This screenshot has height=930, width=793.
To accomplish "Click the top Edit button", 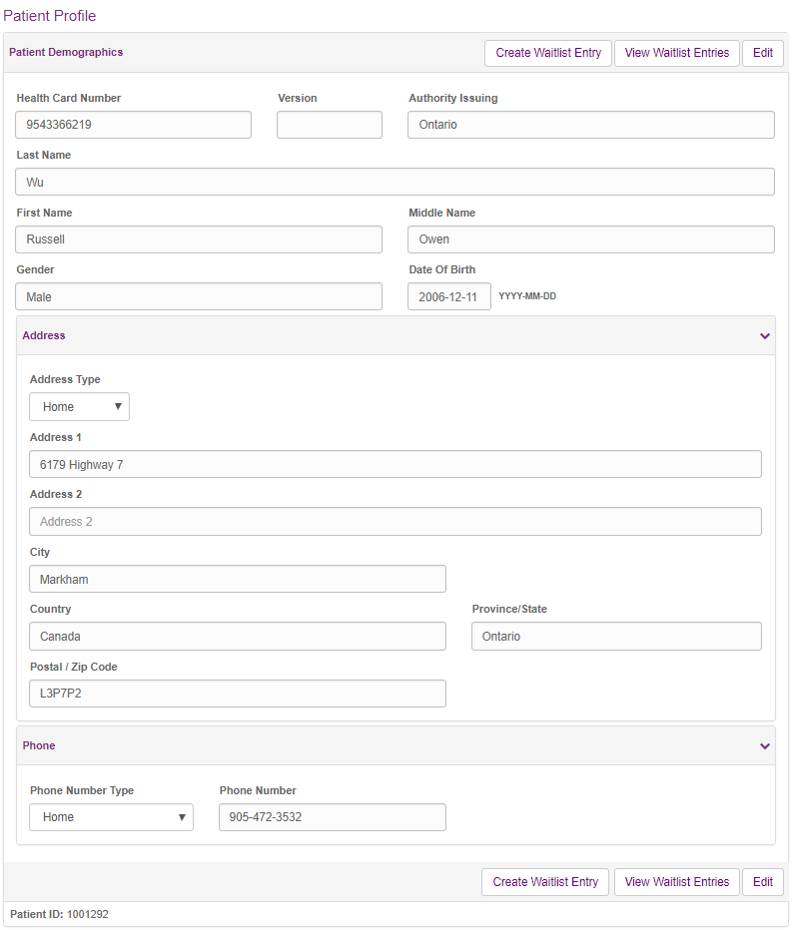I will (x=763, y=53).
